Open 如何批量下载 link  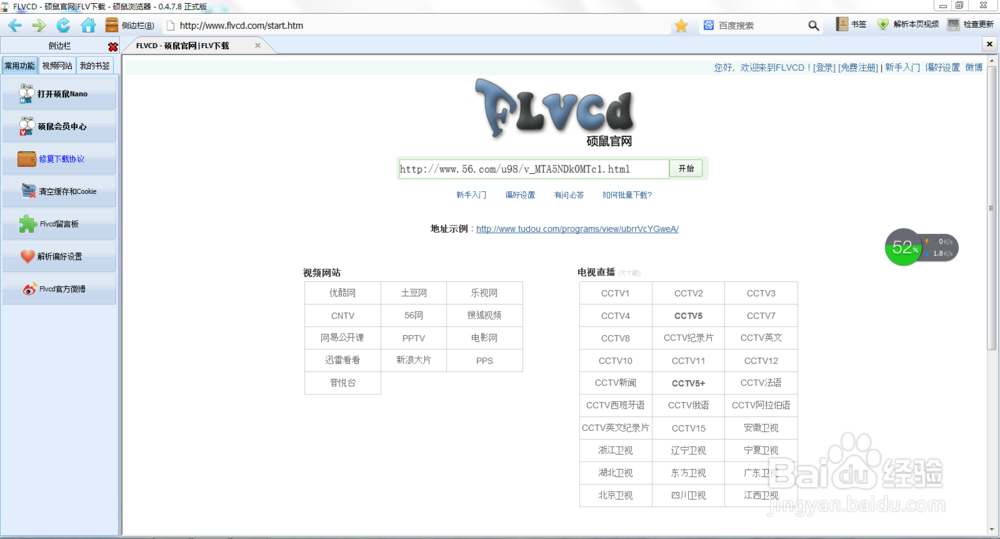627,195
